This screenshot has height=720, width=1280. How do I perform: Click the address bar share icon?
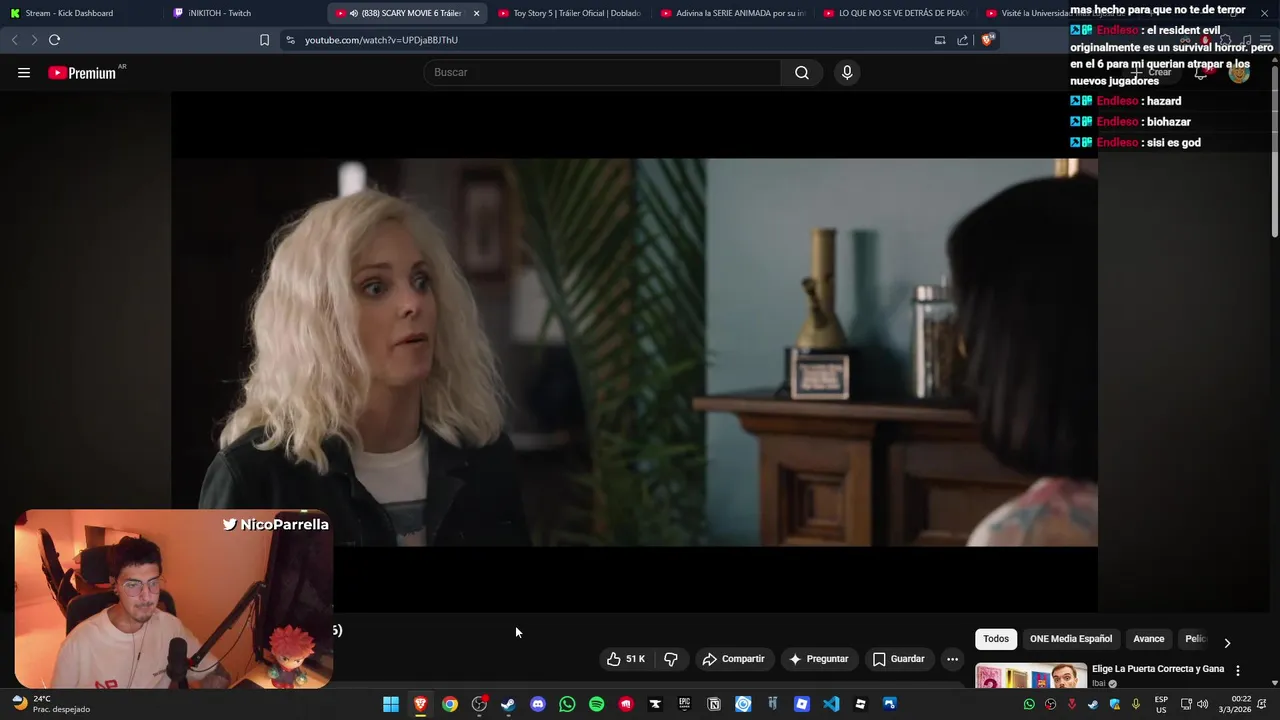point(962,40)
